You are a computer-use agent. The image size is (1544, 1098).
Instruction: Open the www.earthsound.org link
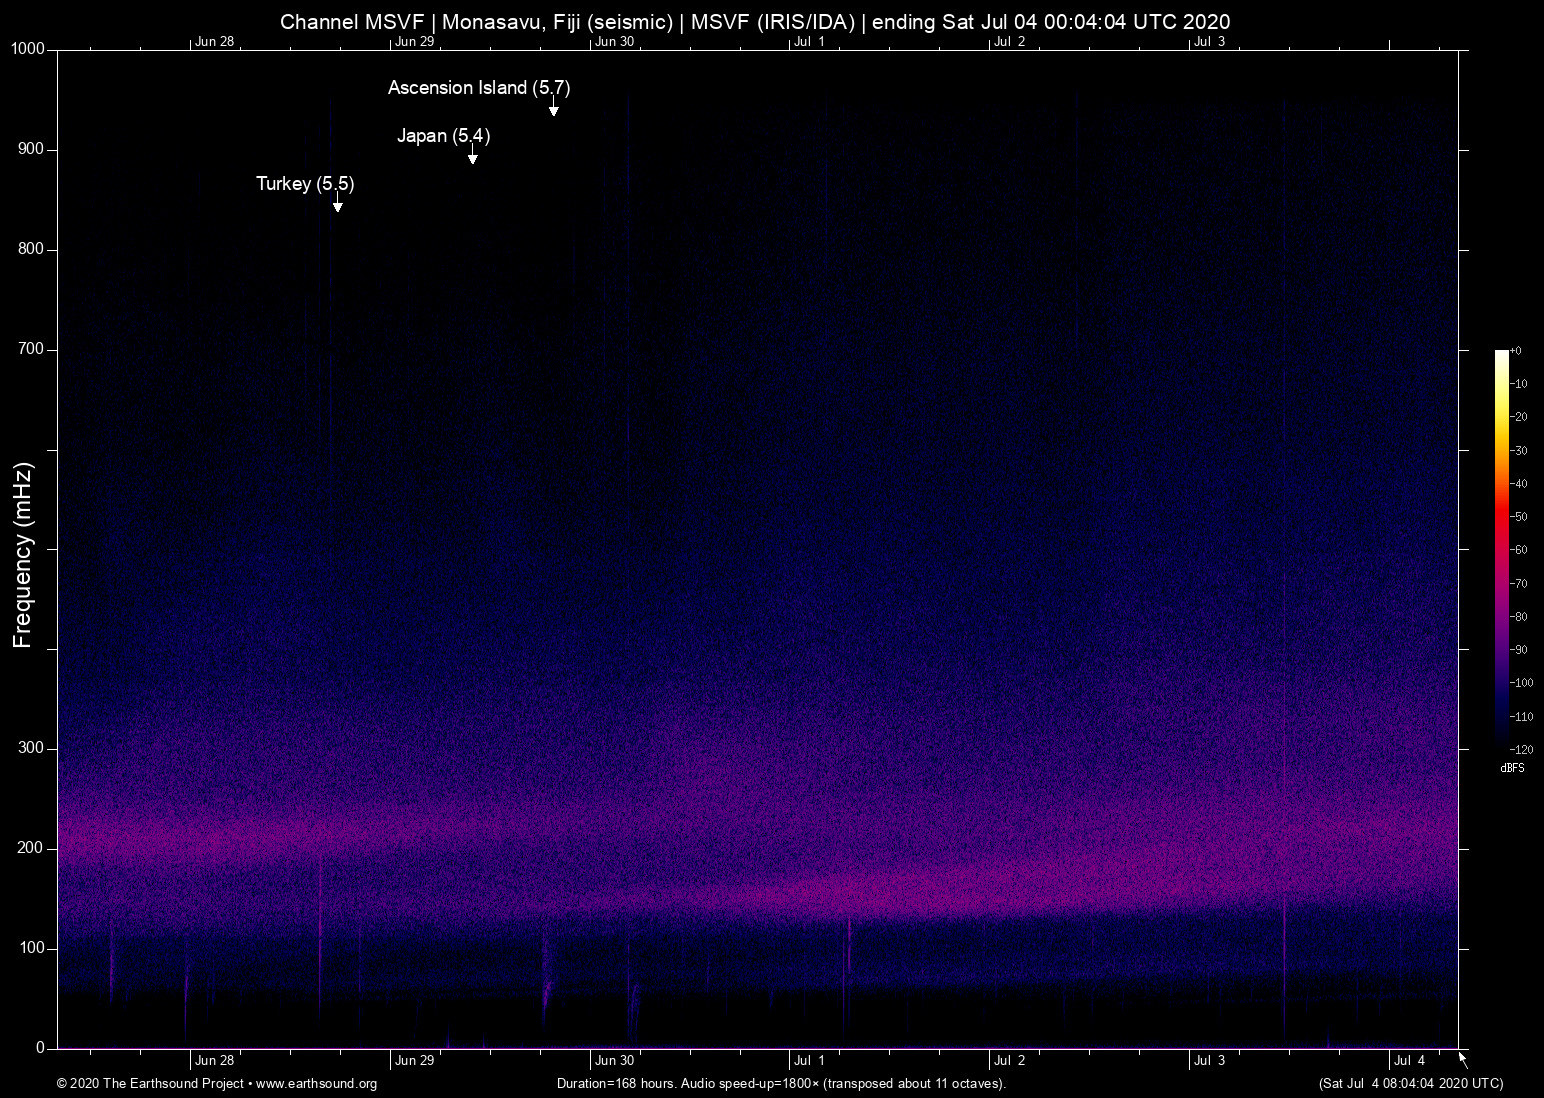click(315, 1084)
